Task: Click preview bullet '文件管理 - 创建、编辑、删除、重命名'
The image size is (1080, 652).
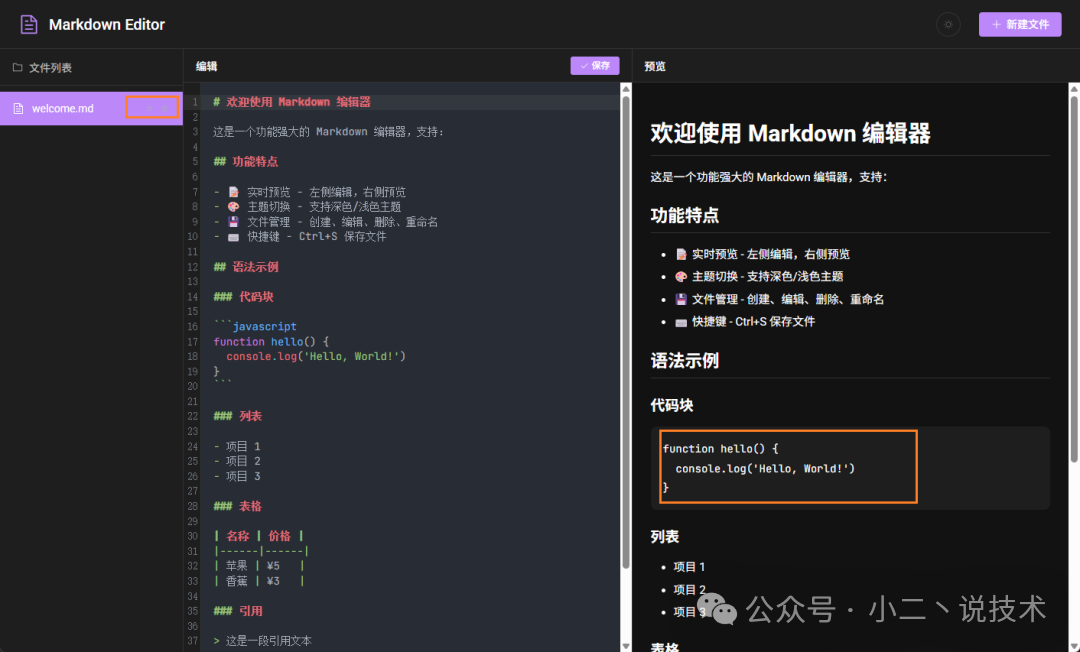Action: click(x=779, y=299)
